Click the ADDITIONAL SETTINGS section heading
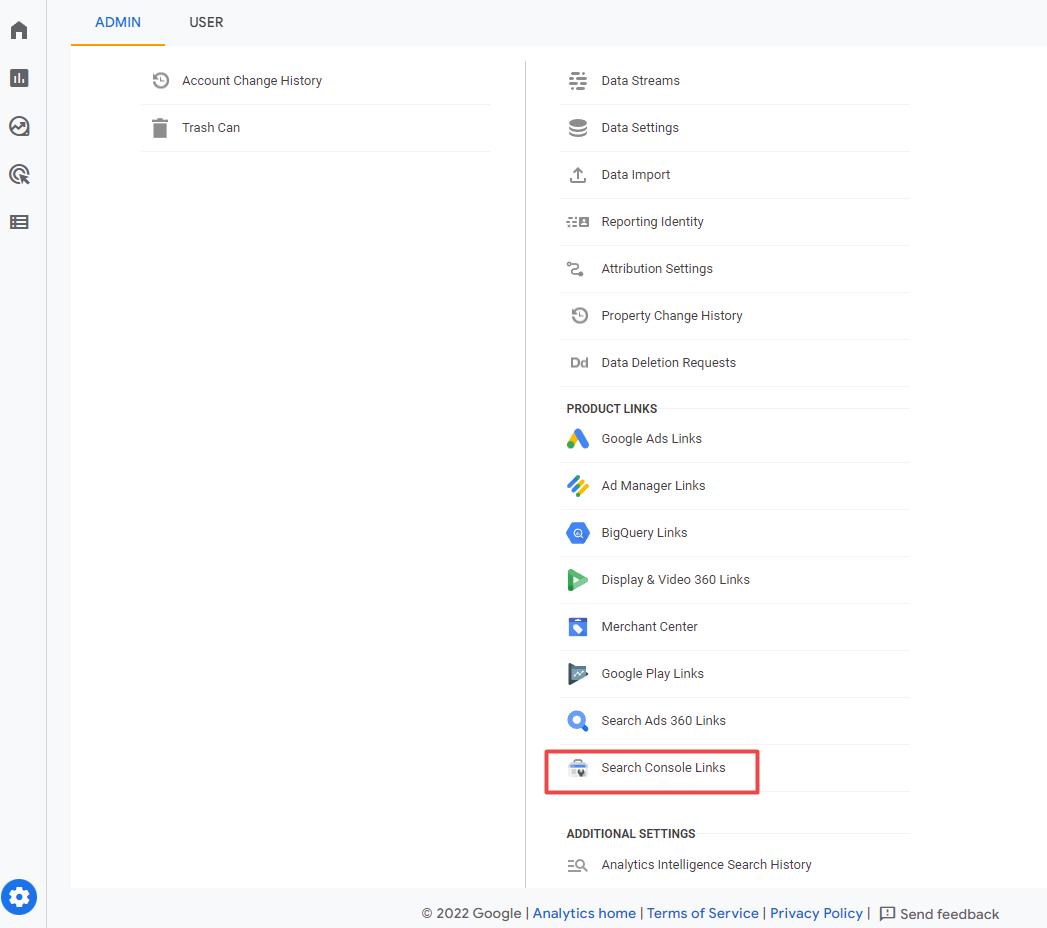Screen dimensions: 1047x928 631,834
